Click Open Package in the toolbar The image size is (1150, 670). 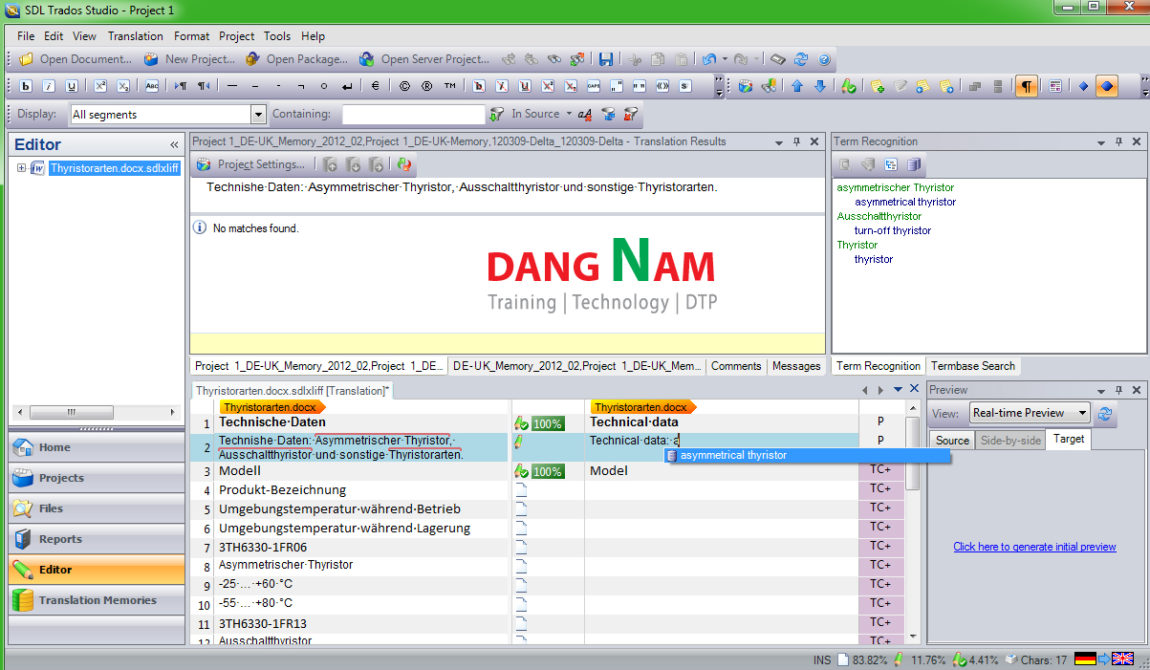tap(296, 59)
